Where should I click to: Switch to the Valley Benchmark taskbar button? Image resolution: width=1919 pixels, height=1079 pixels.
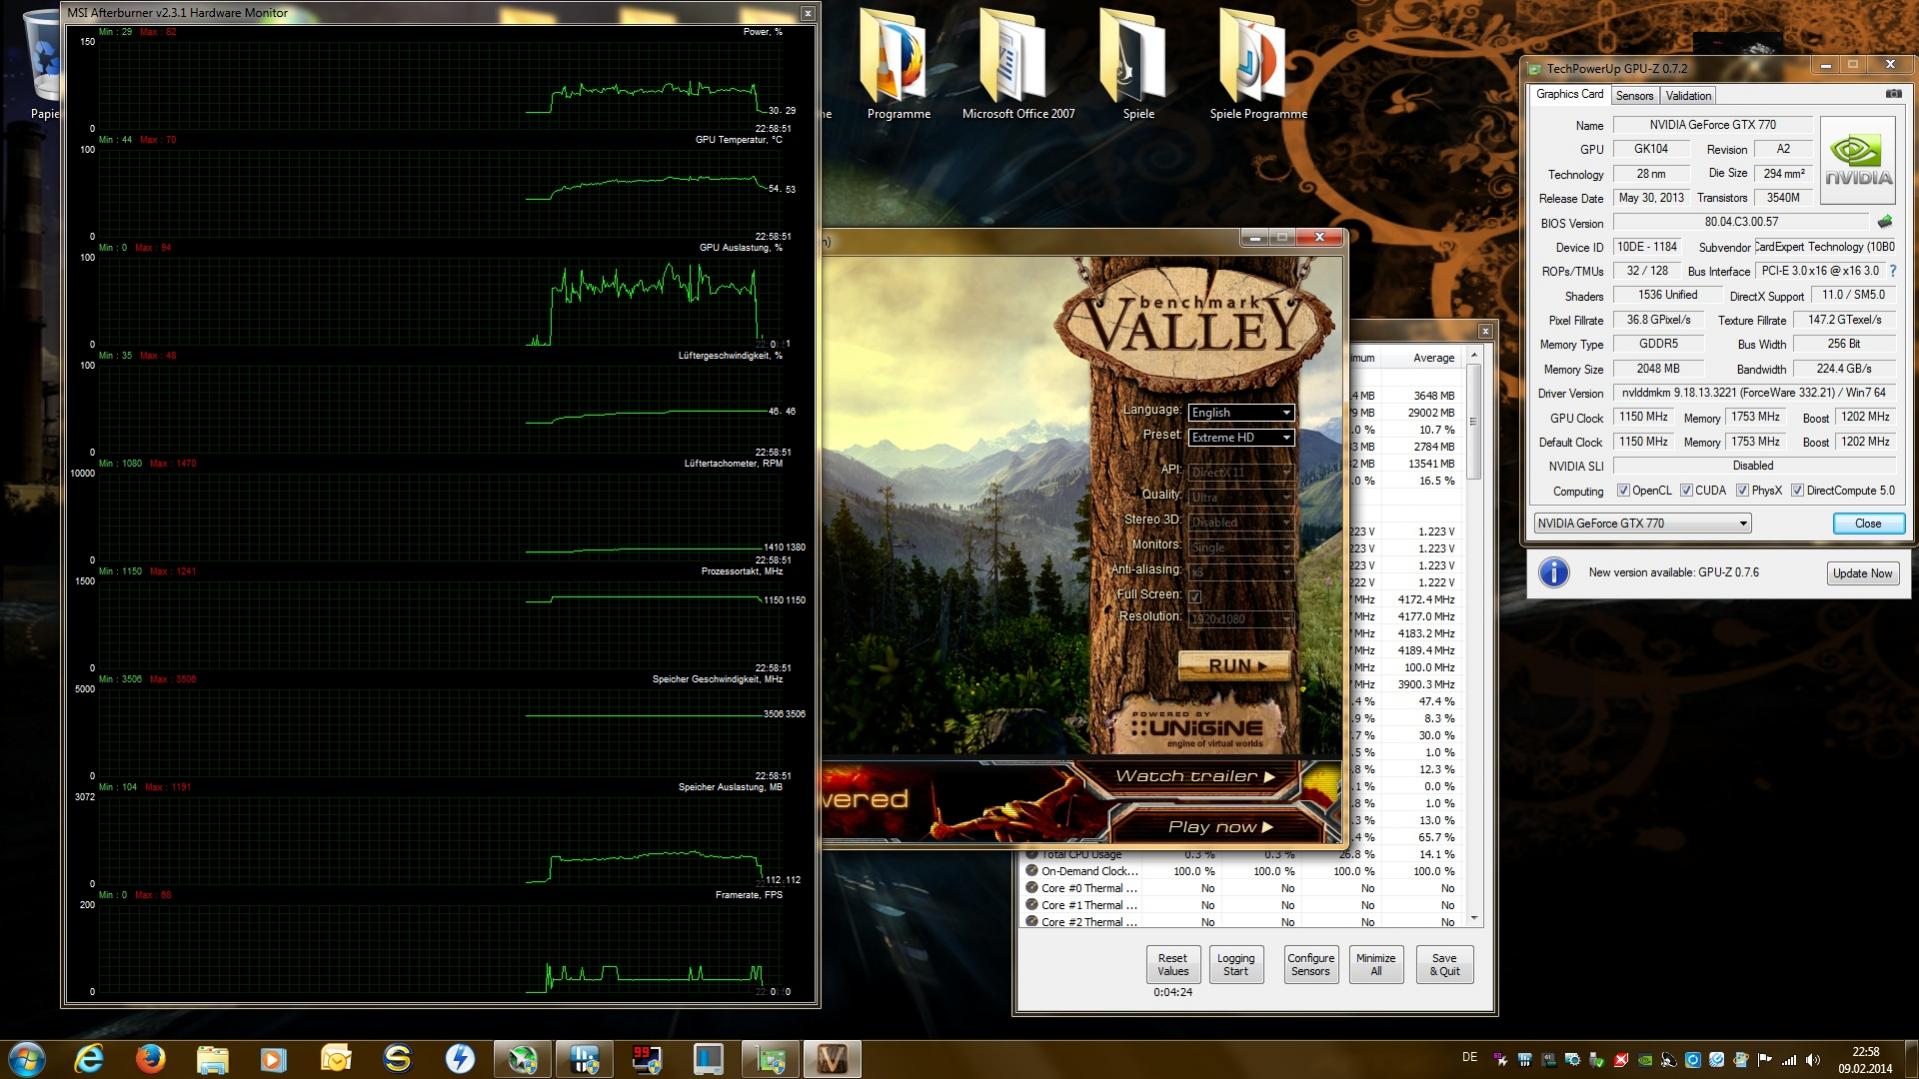click(832, 1058)
